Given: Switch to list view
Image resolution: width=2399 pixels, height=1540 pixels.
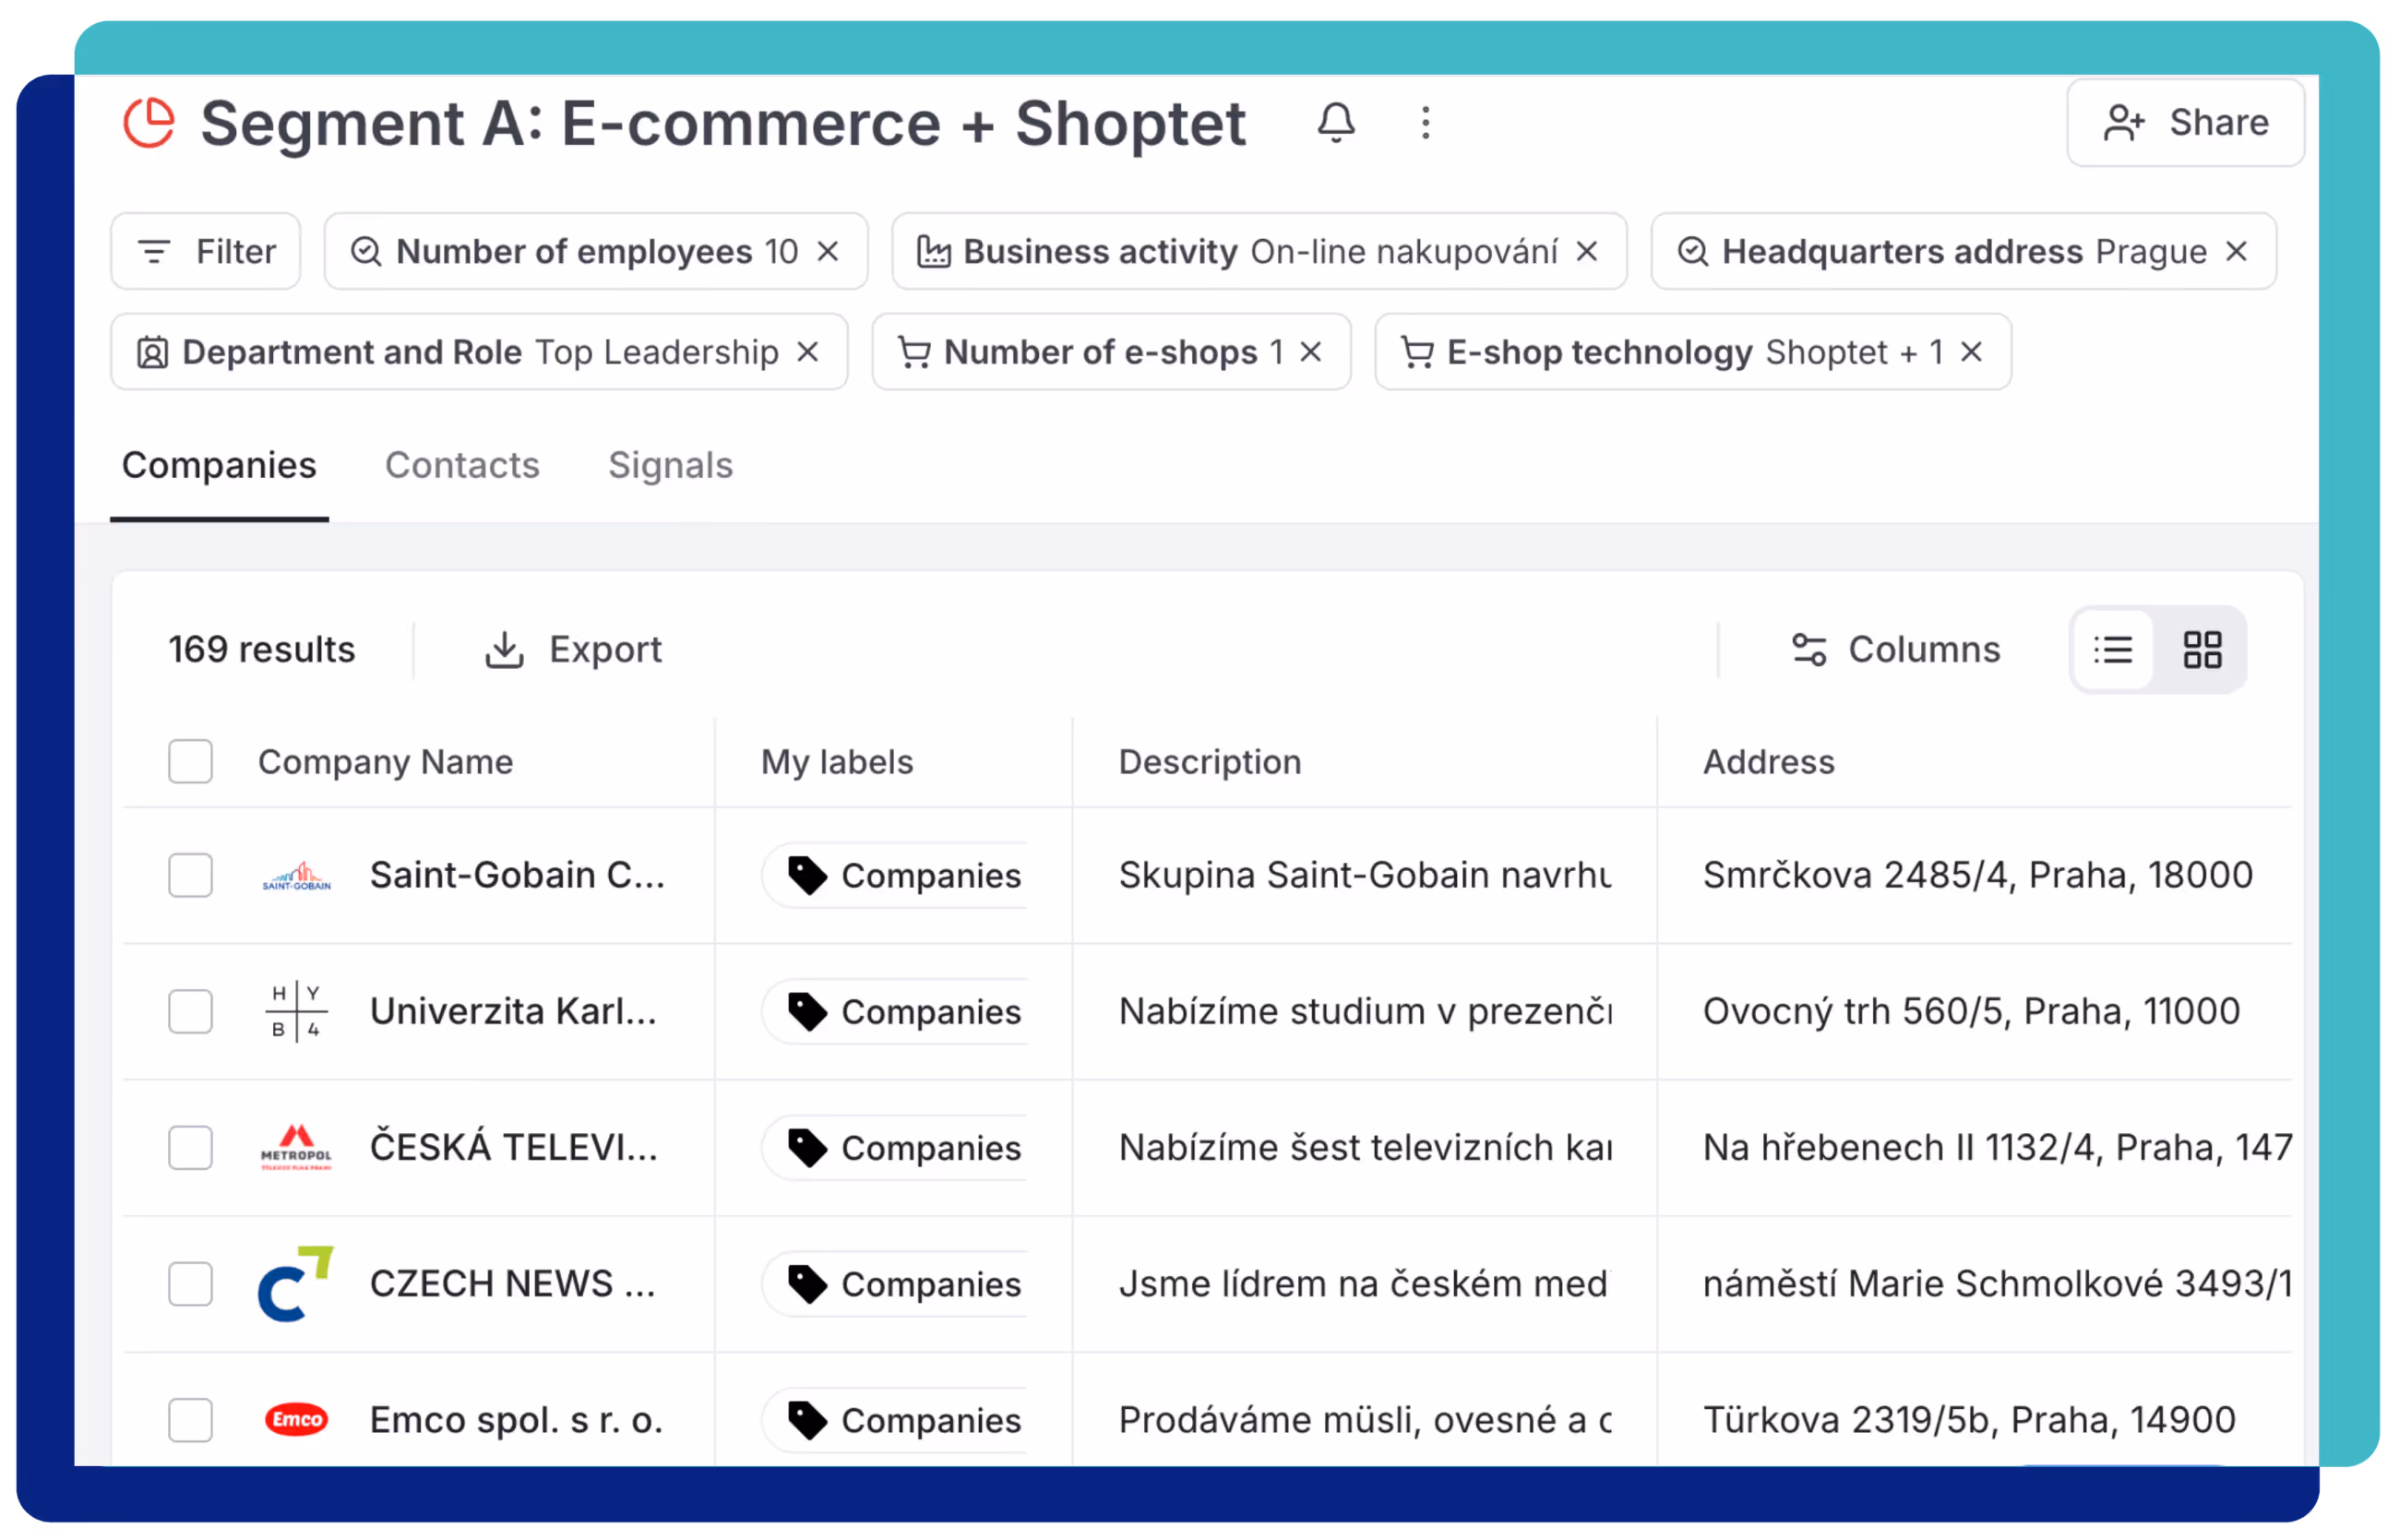Looking at the screenshot, I should click(x=2113, y=648).
